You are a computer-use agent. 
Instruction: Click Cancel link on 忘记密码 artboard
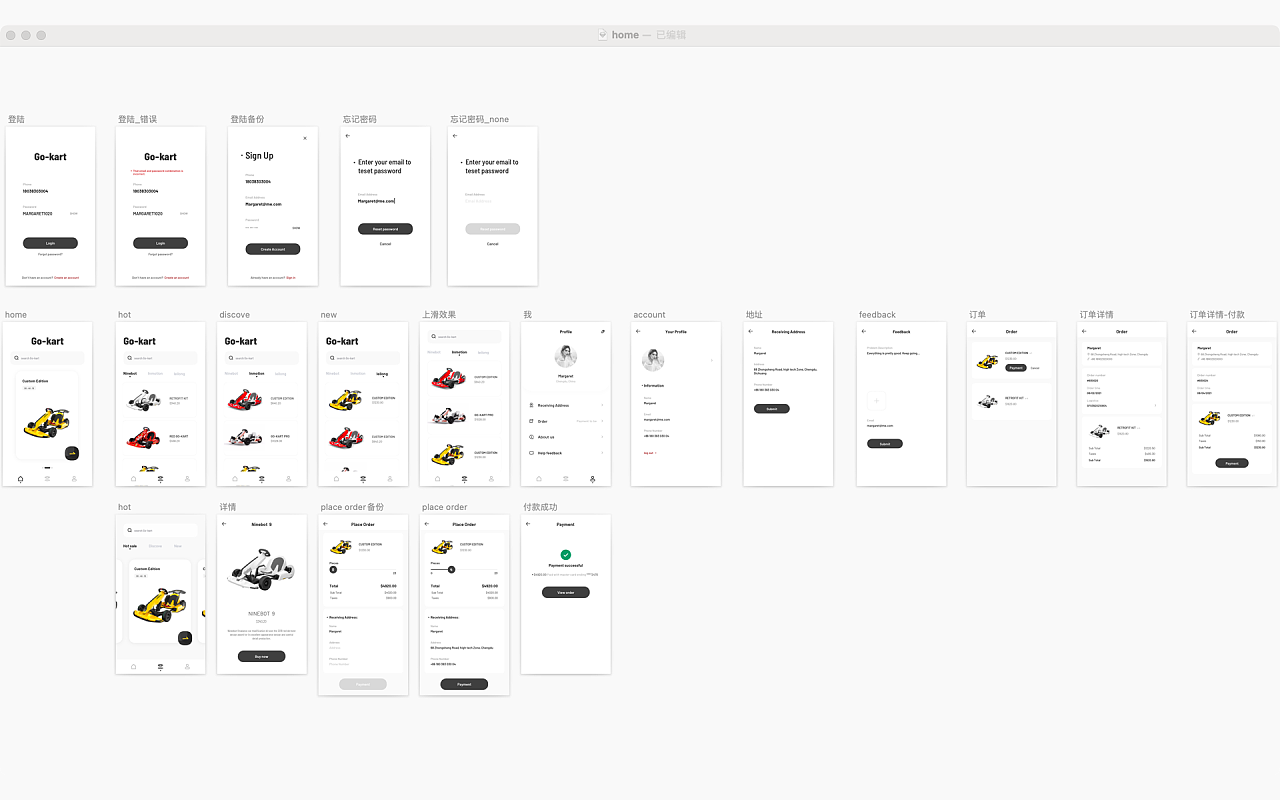[x=385, y=244]
